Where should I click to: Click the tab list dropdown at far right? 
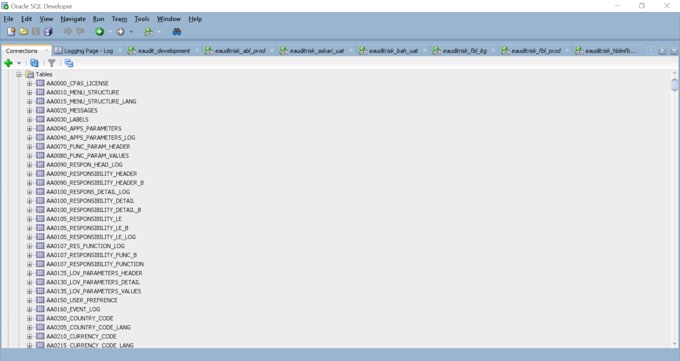674,51
